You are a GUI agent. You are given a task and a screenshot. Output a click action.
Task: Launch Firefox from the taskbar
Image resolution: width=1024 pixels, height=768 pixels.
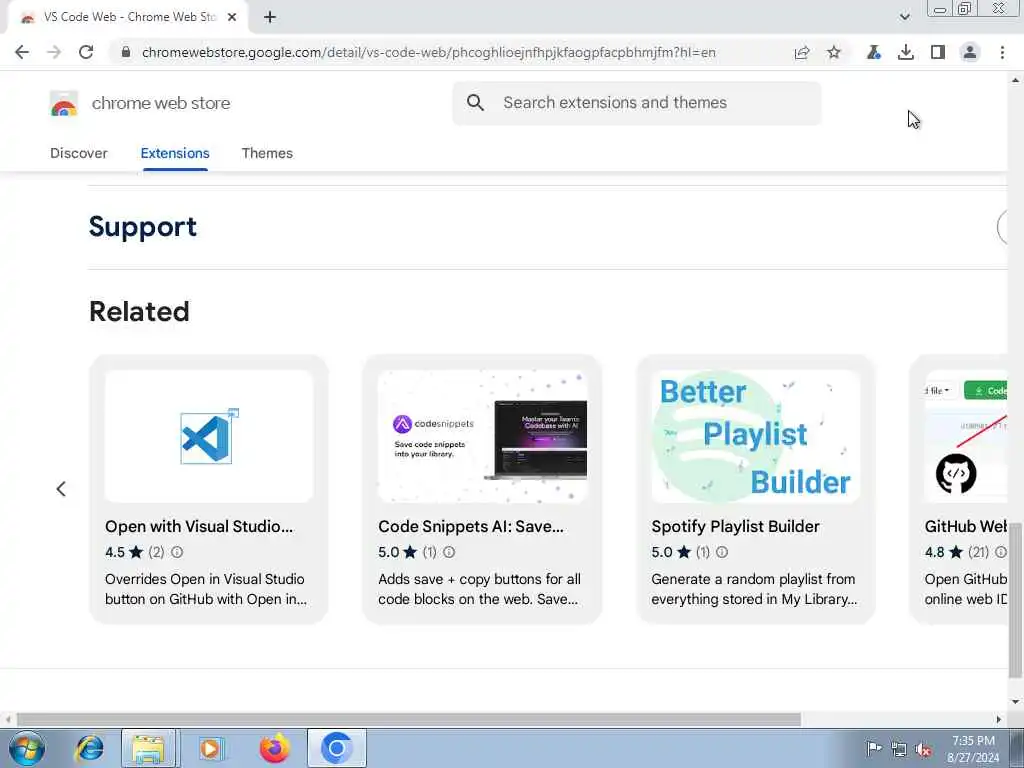274,748
